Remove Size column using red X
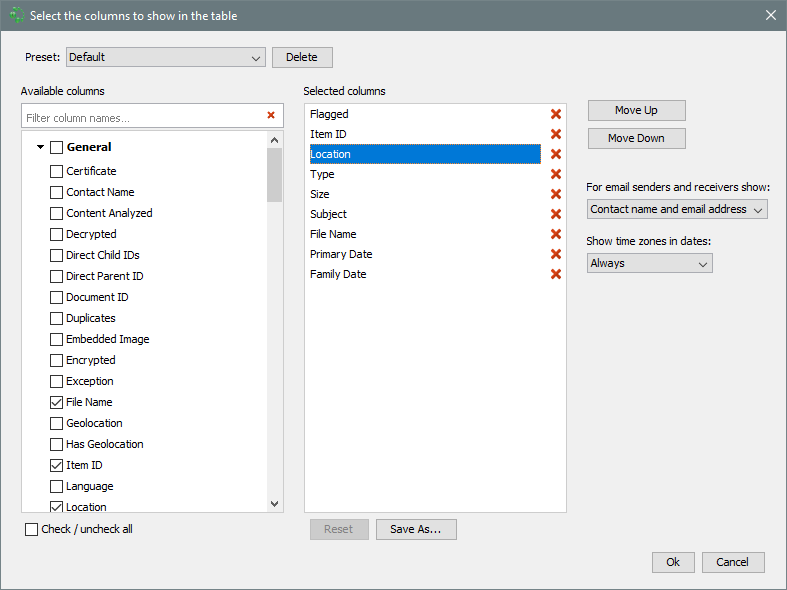Image resolution: width=787 pixels, height=590 pixels. [556, 194]
